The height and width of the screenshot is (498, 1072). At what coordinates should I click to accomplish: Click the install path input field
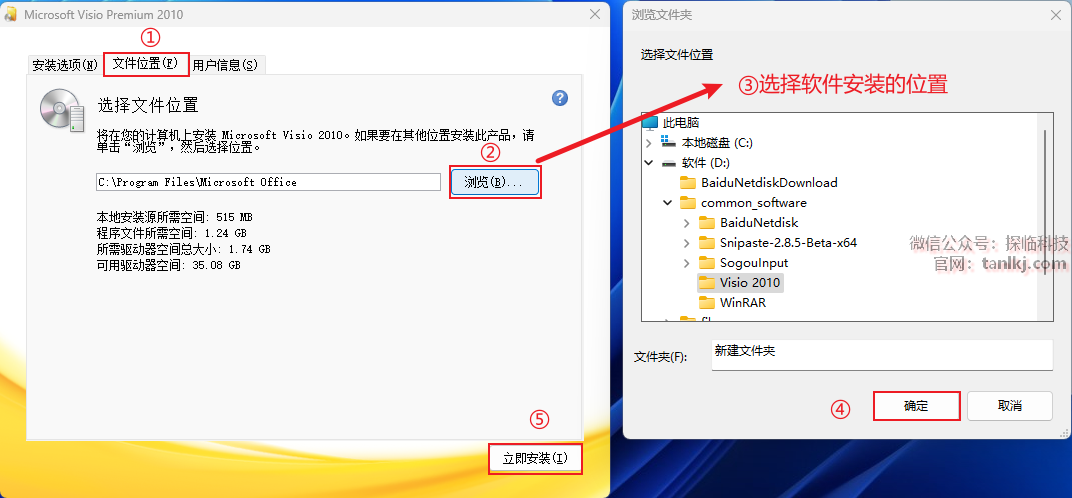pos(268,182)
